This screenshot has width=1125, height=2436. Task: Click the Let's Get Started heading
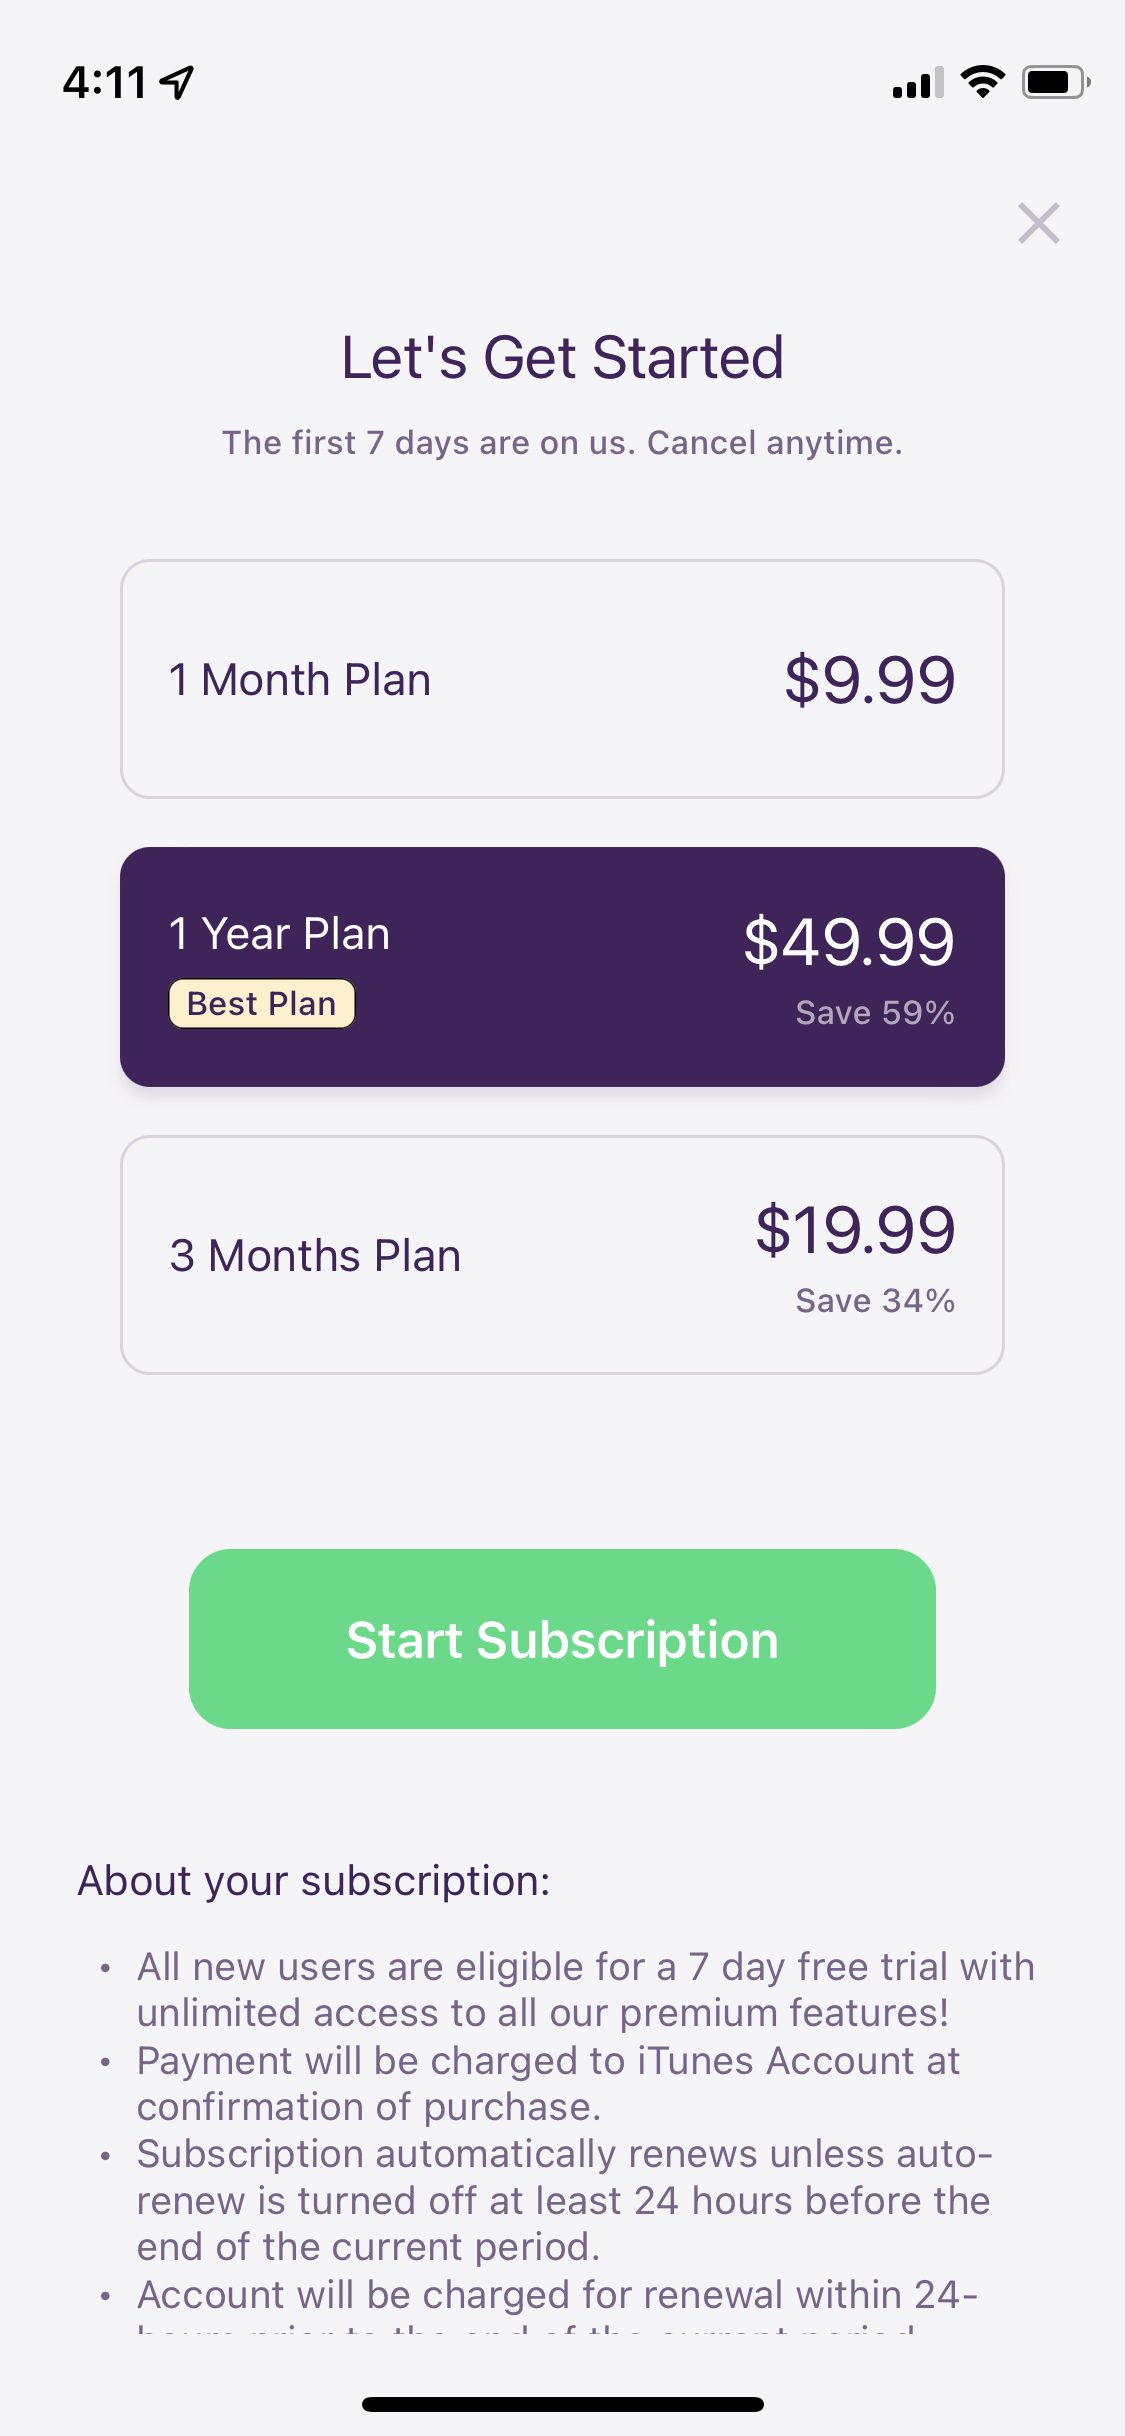562,356
